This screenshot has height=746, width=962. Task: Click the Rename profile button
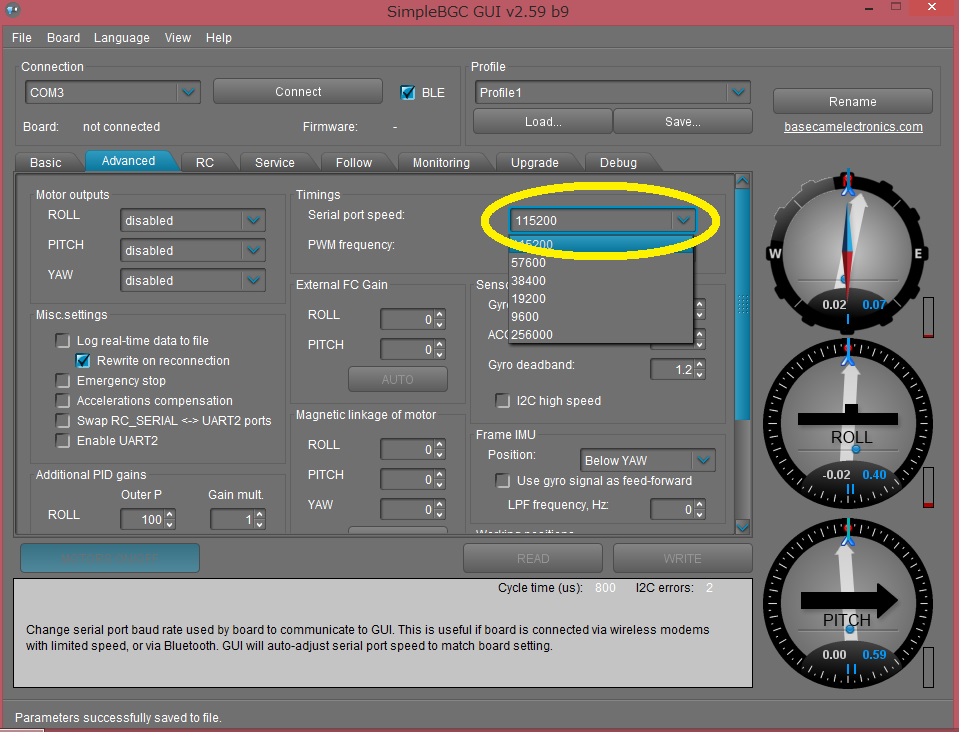pyautogui.click(x=853, y=101)
